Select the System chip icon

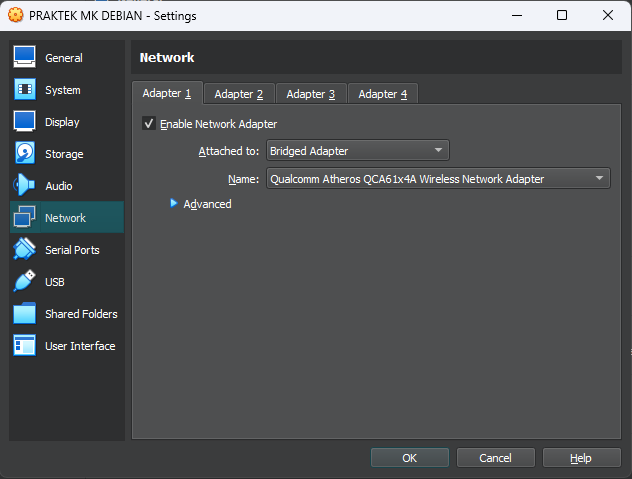pyautogui.click(x=25, y=89)
